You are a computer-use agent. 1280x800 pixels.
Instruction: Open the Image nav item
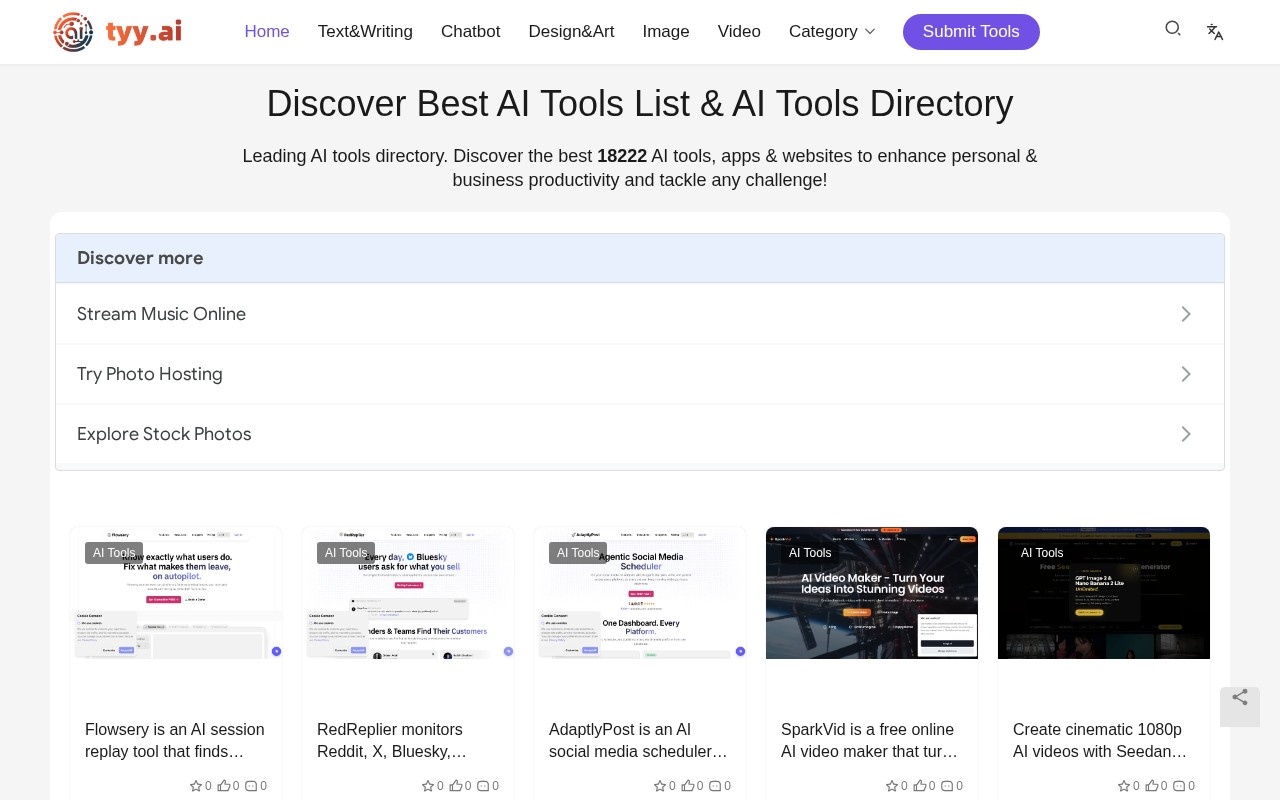[666, 32]
